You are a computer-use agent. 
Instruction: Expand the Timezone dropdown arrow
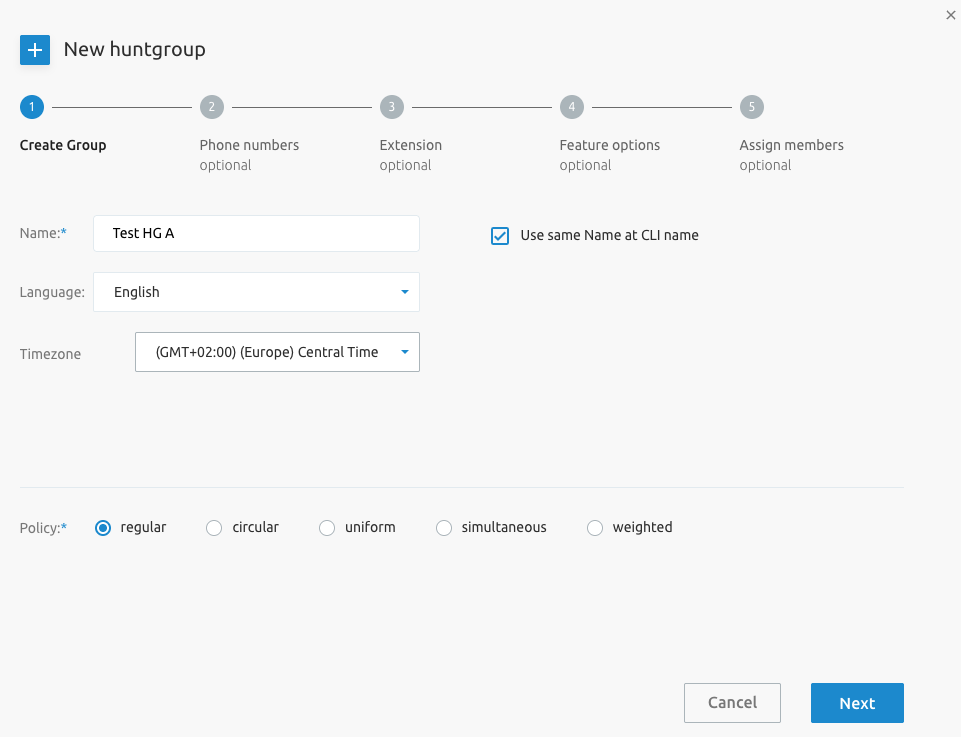pos(405,352)
